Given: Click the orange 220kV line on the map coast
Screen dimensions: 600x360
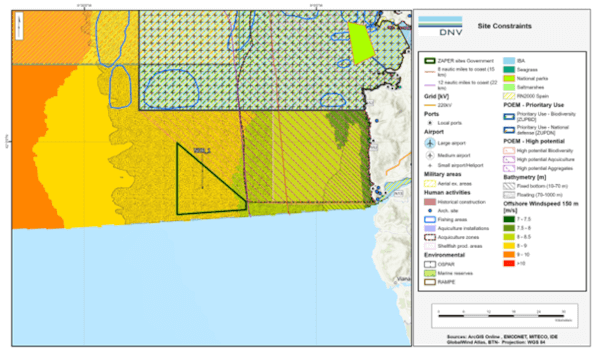Looking at the screenshot, I should click(x=398, y=163).
